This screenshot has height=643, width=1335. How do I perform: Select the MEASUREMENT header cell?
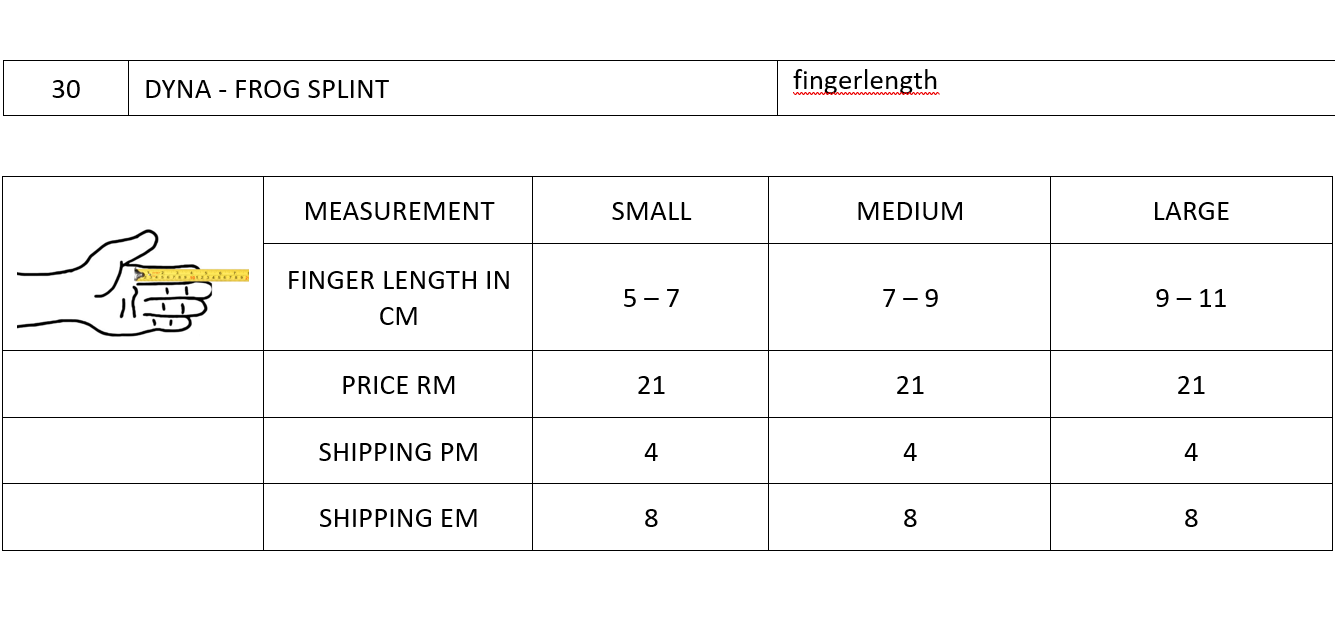[x=398, y=211]
